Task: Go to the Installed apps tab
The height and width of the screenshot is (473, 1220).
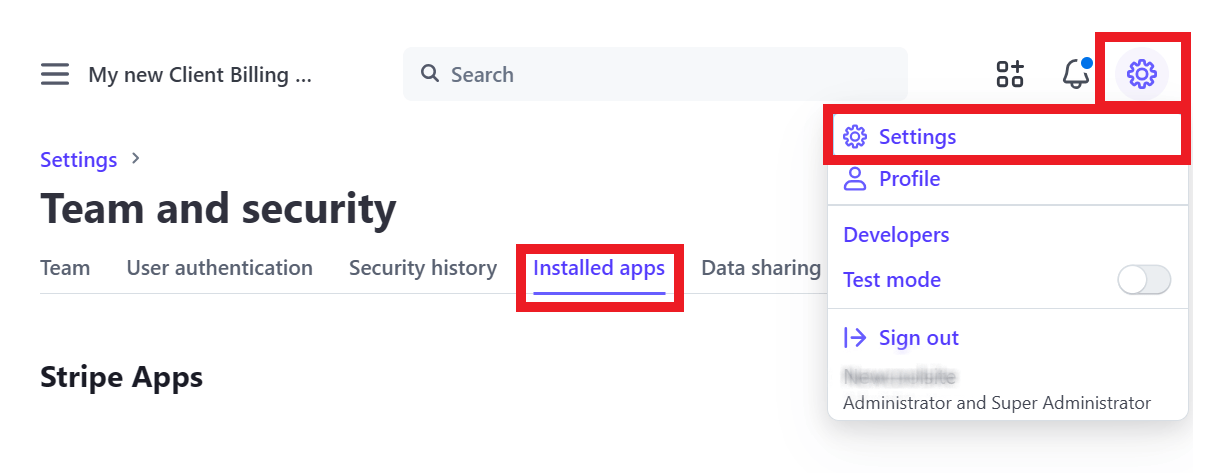Action: coord(599,268)
